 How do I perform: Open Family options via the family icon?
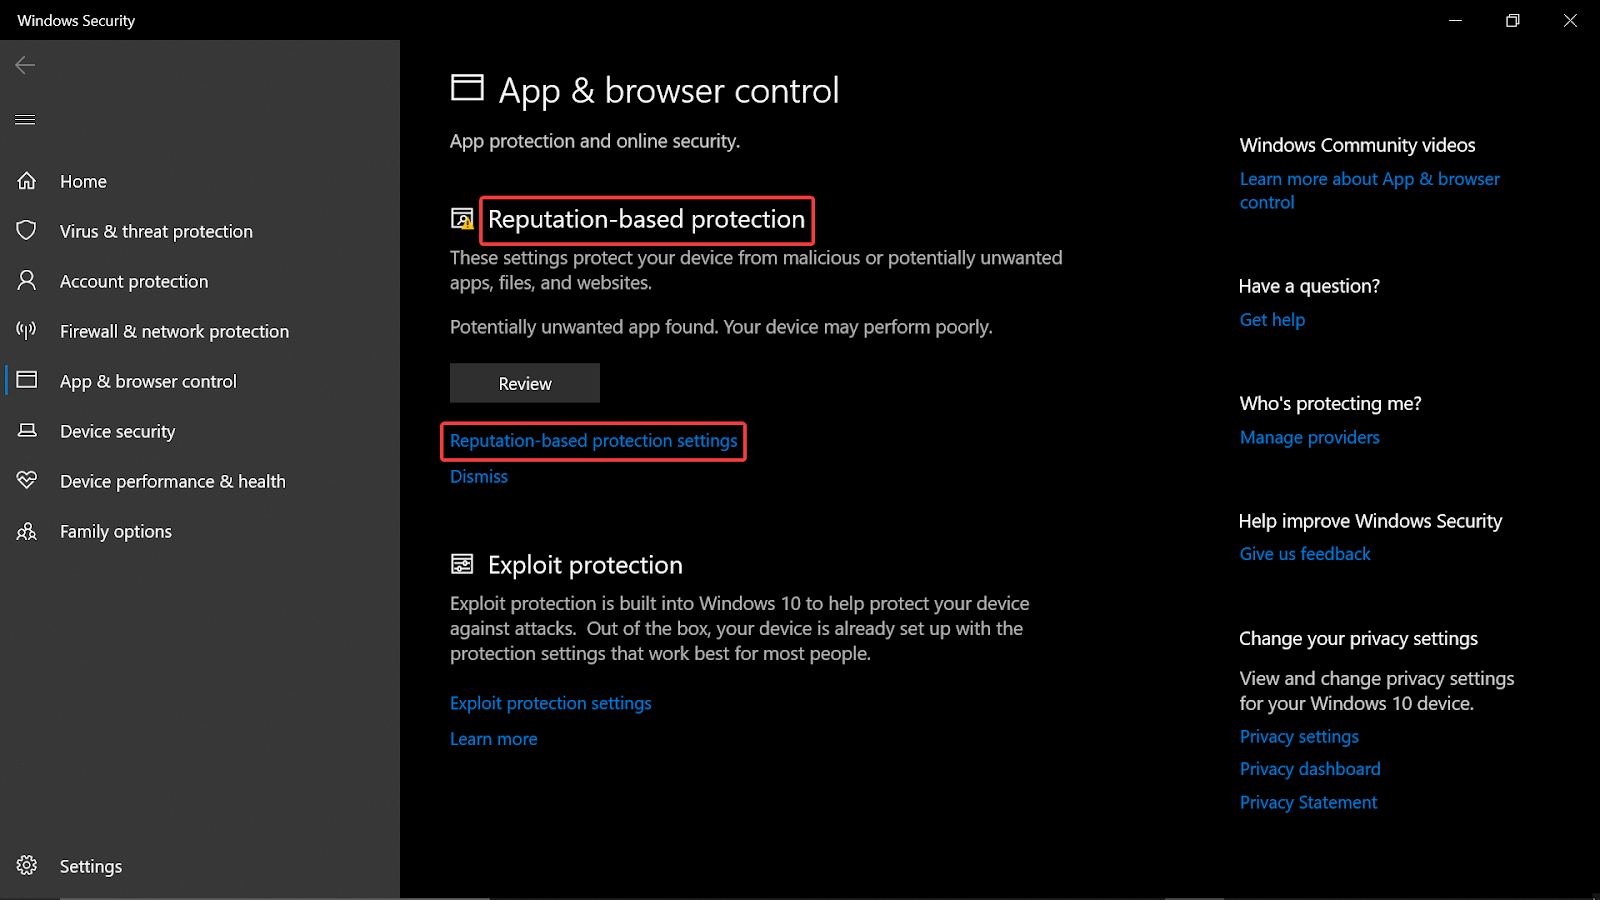(27, 531)
